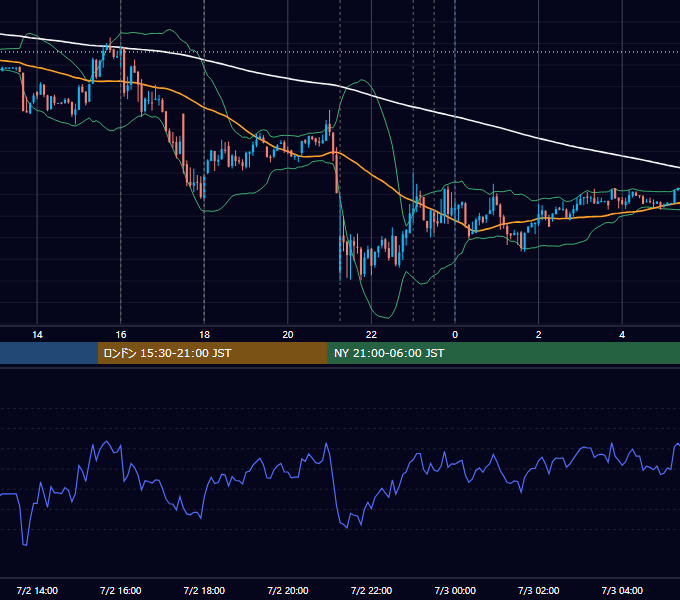This screenshot has height=600, width=680.
Task: Click the 18 hour axis label
Action: (x=204, y=335)
